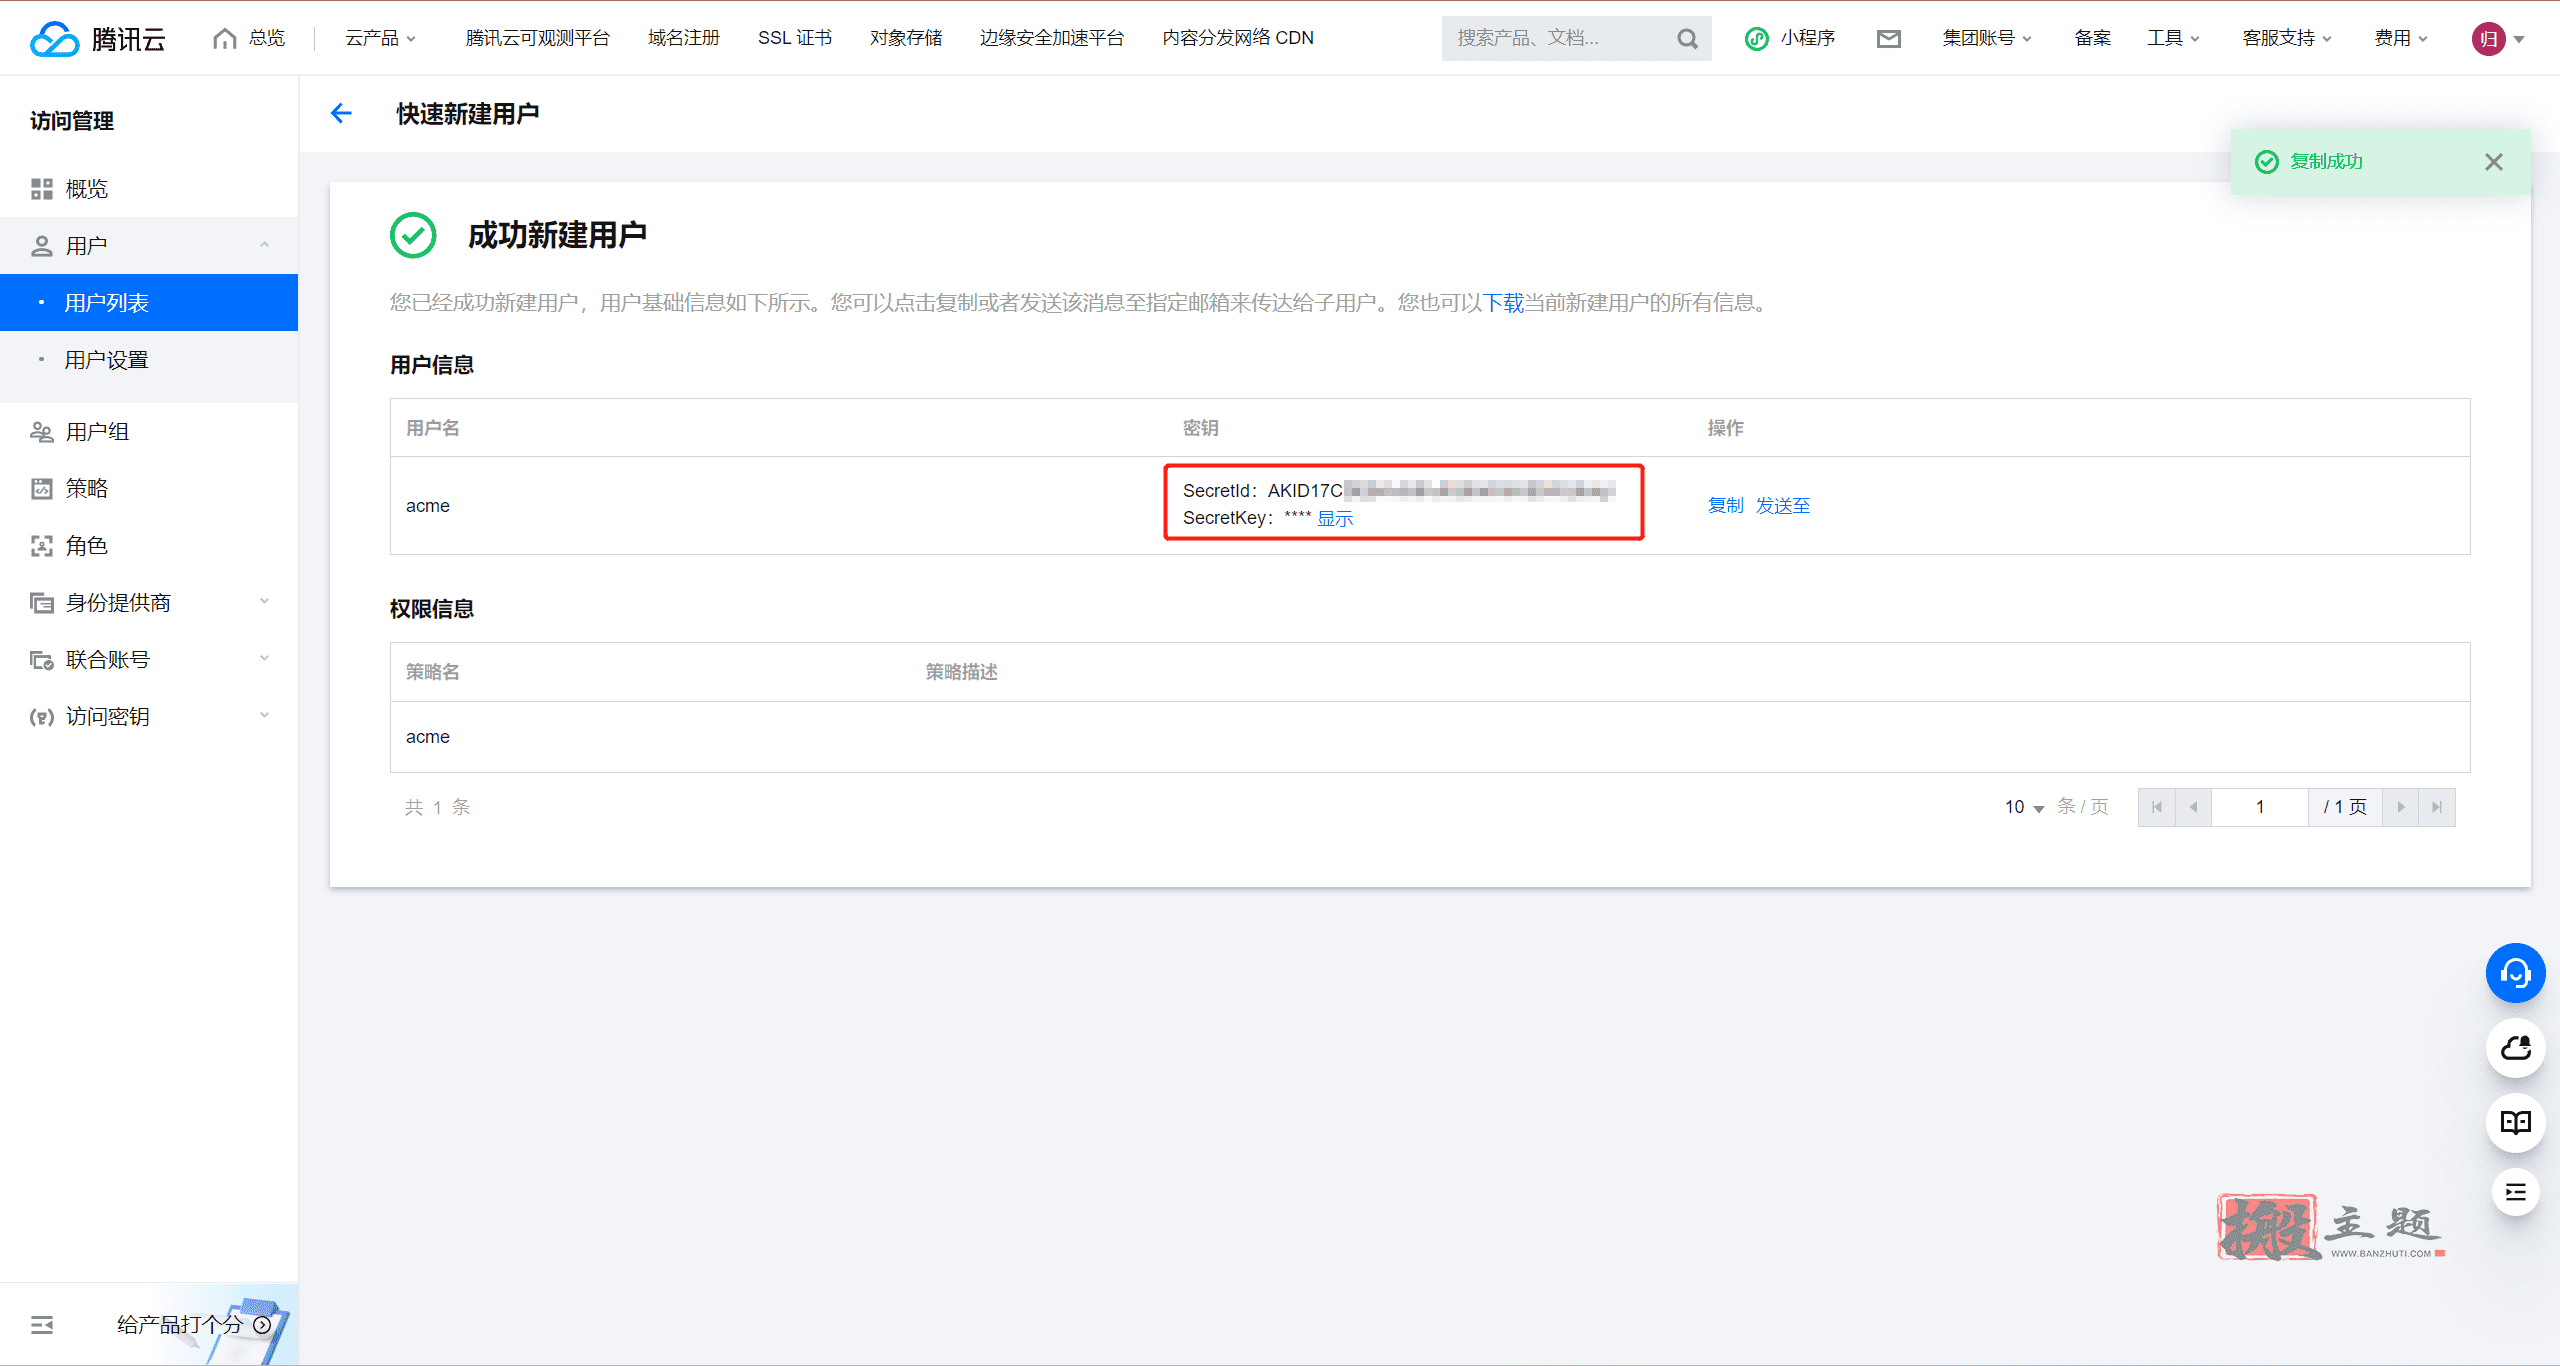Screen dimensions: 2560x1366
Task: Change the 10 条/页 page size
Action: point(2025,807)
